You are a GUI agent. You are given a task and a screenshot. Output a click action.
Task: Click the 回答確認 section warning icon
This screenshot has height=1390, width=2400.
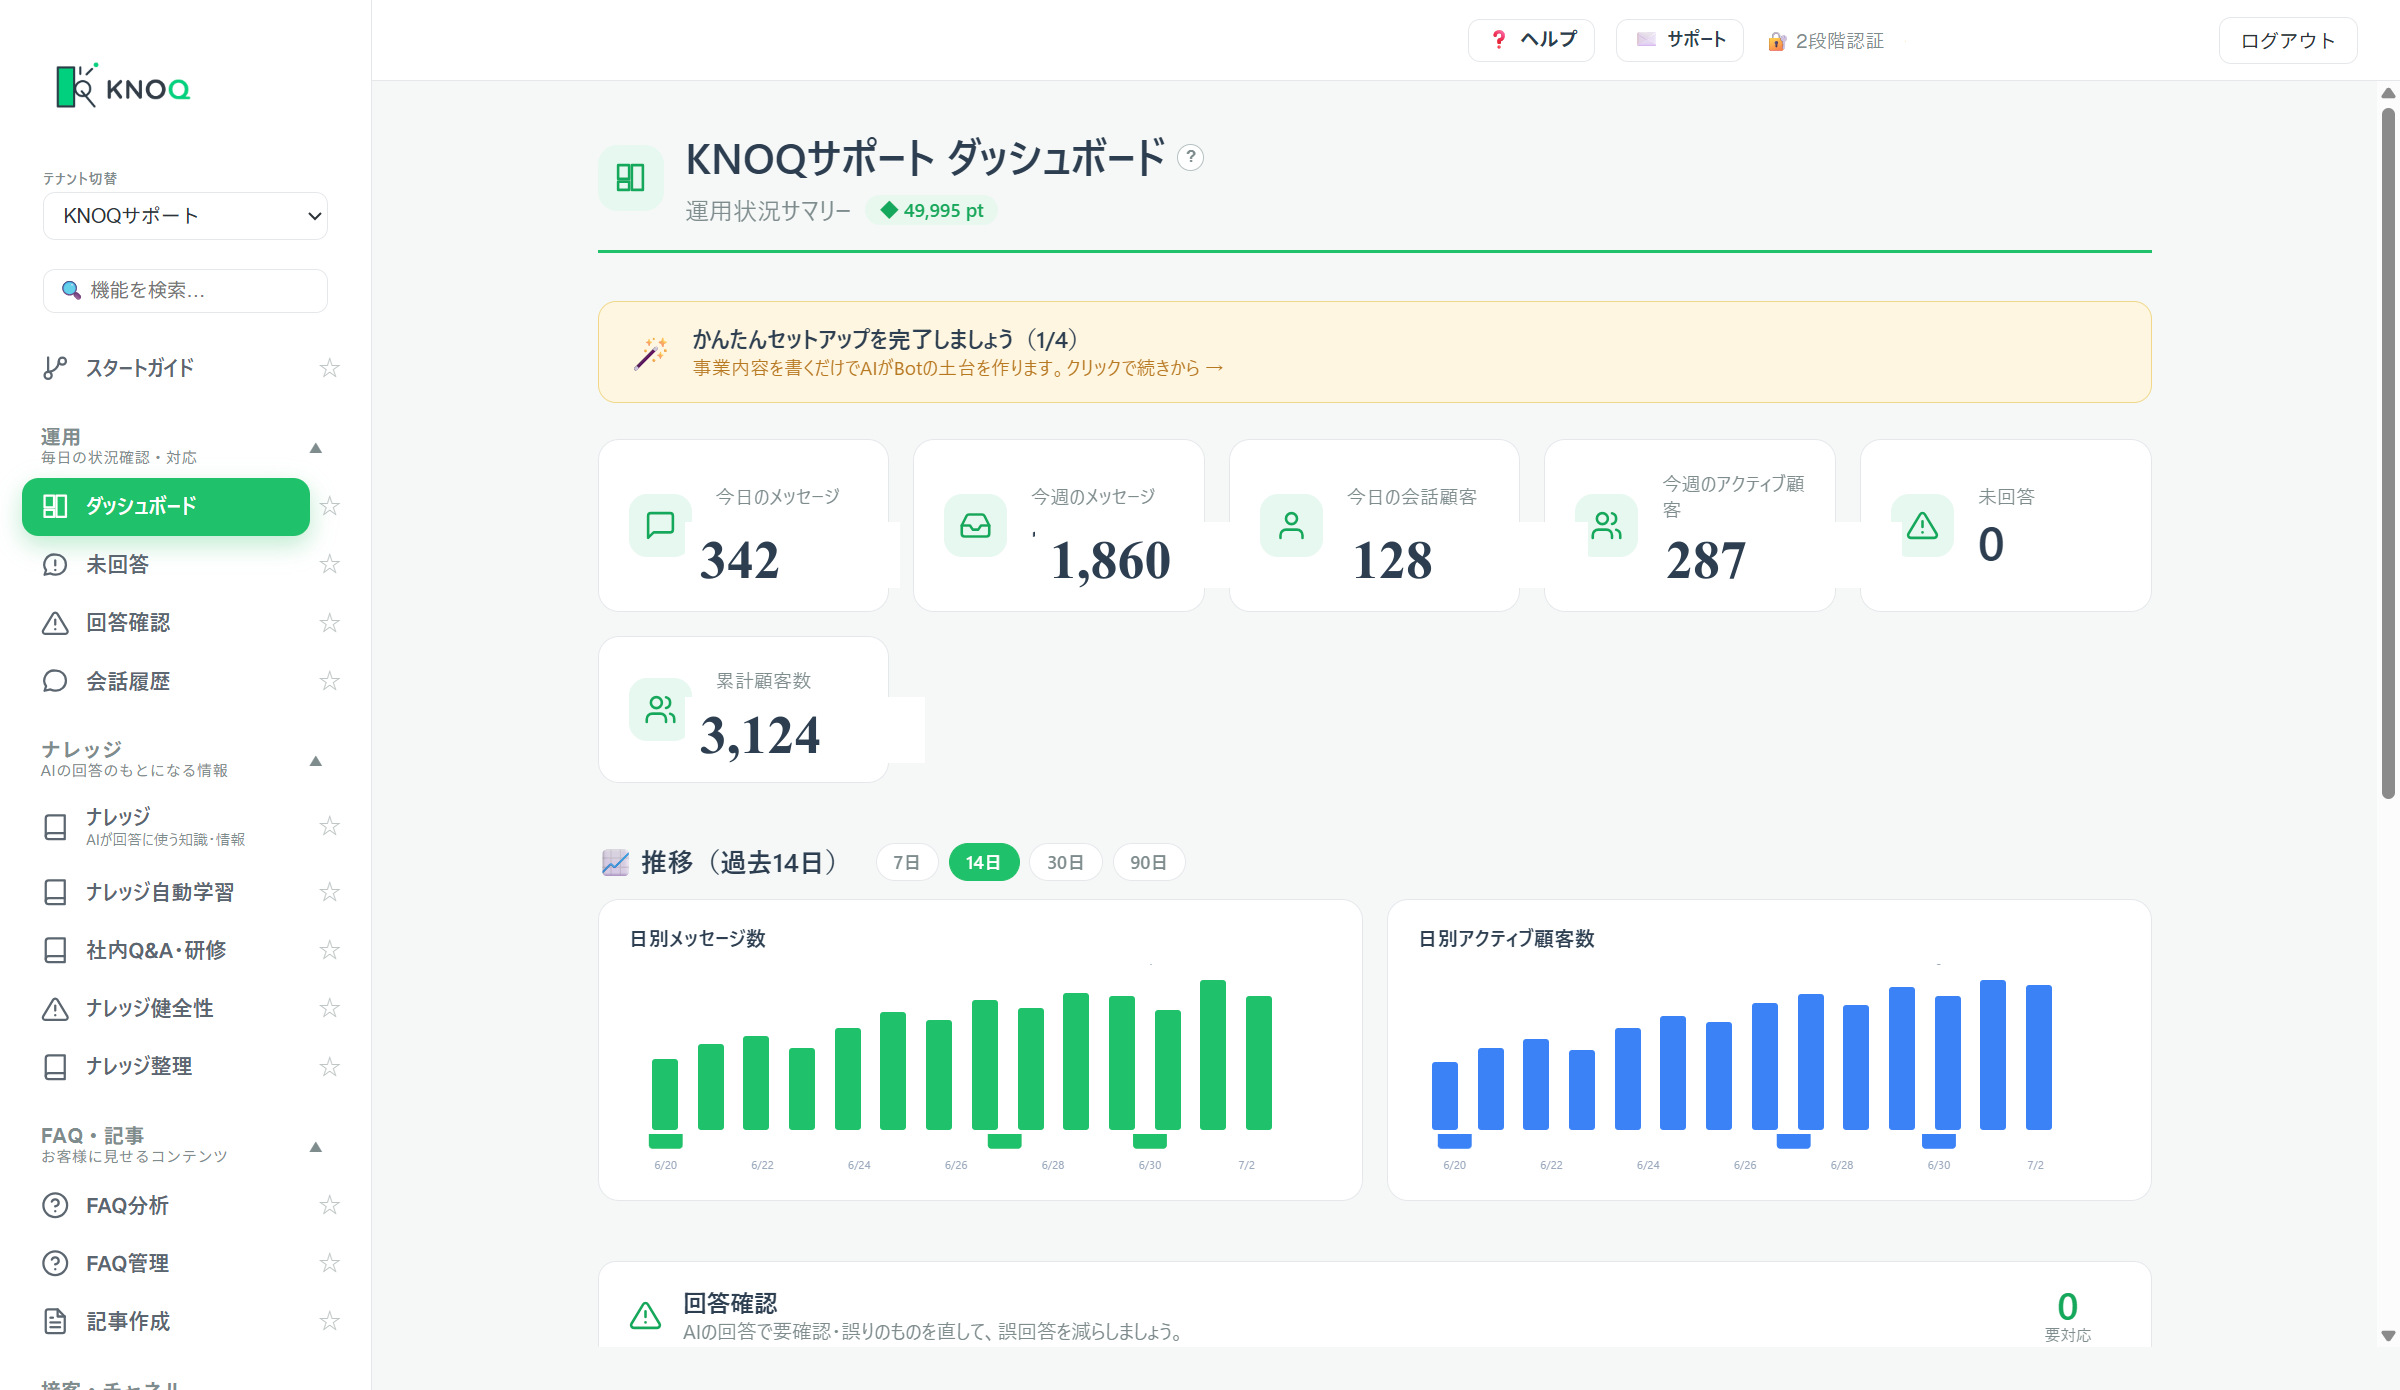[x=645, y=1315]
